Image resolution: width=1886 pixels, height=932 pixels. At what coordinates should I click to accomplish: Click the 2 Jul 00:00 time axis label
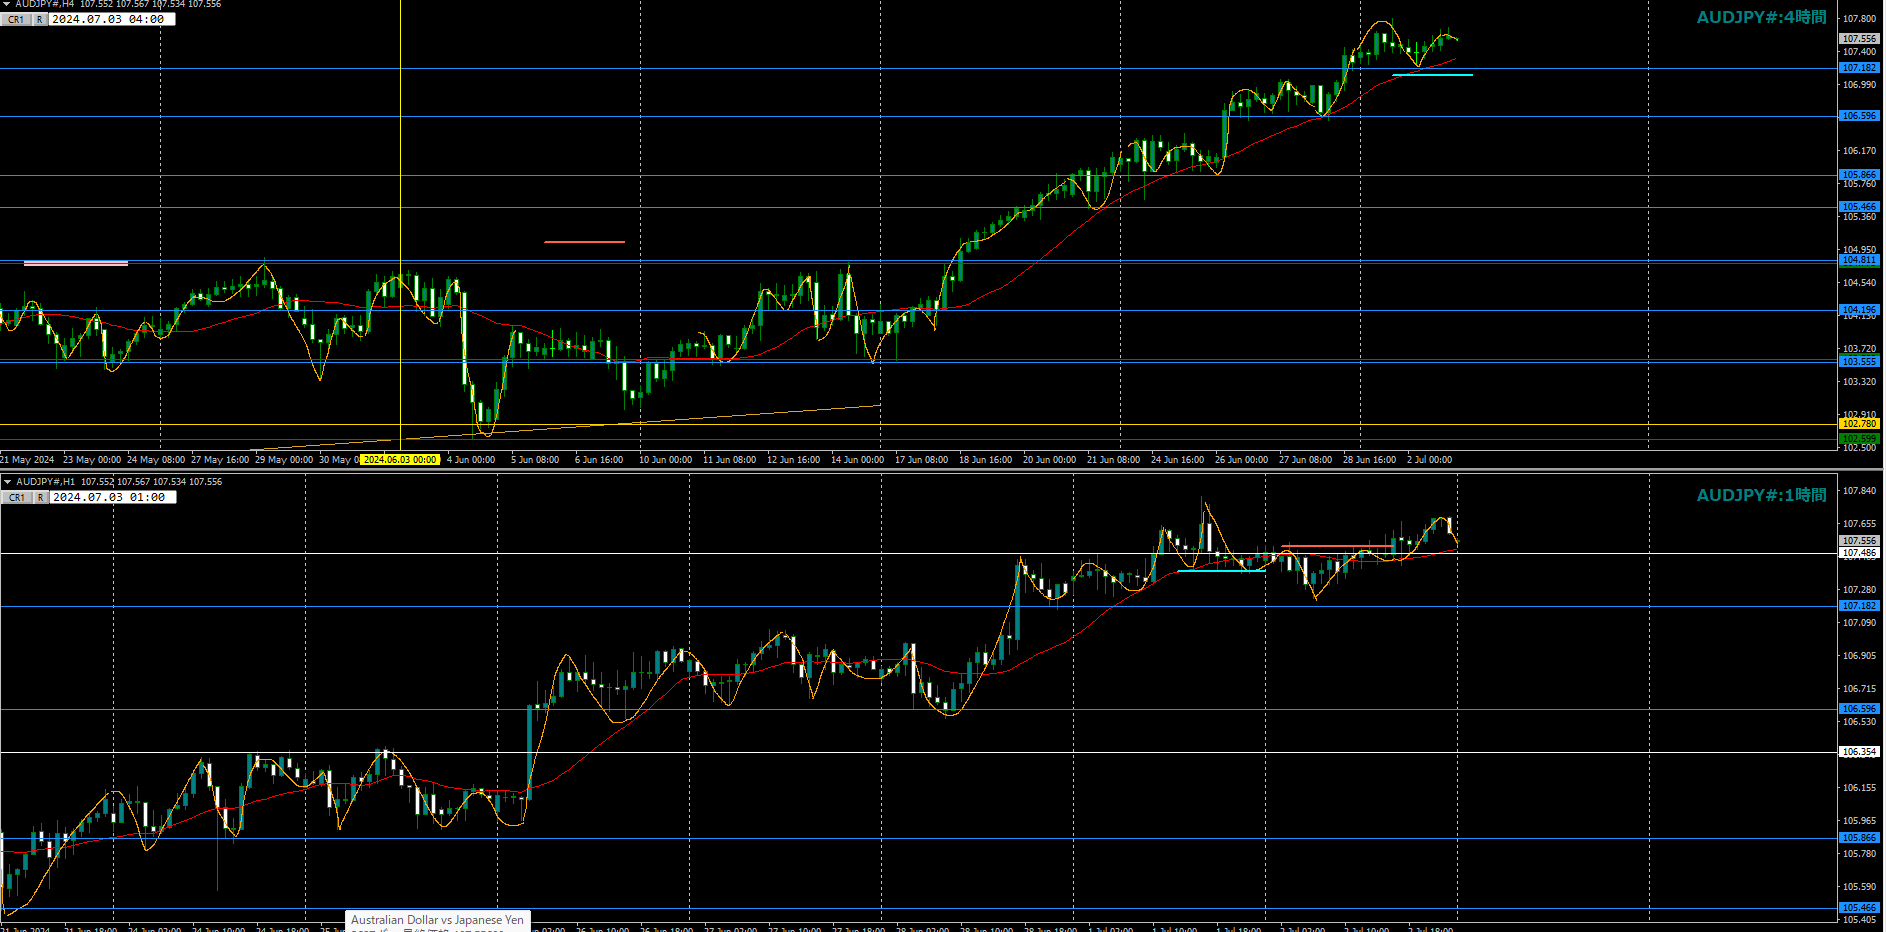tap(1430, 460)
